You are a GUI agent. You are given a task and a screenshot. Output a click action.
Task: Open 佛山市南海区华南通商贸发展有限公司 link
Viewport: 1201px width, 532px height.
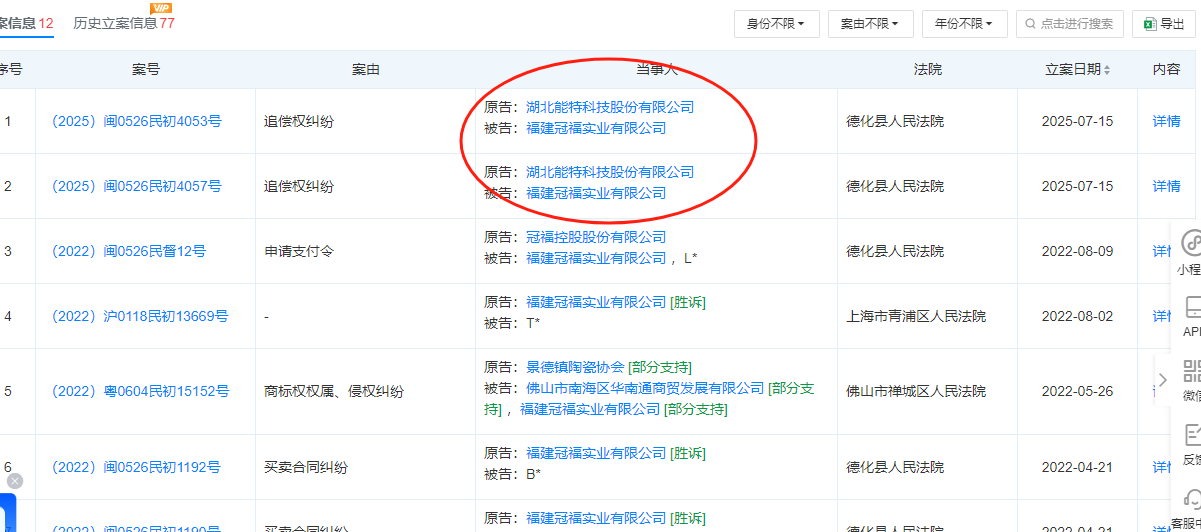[x=645, y=388]
